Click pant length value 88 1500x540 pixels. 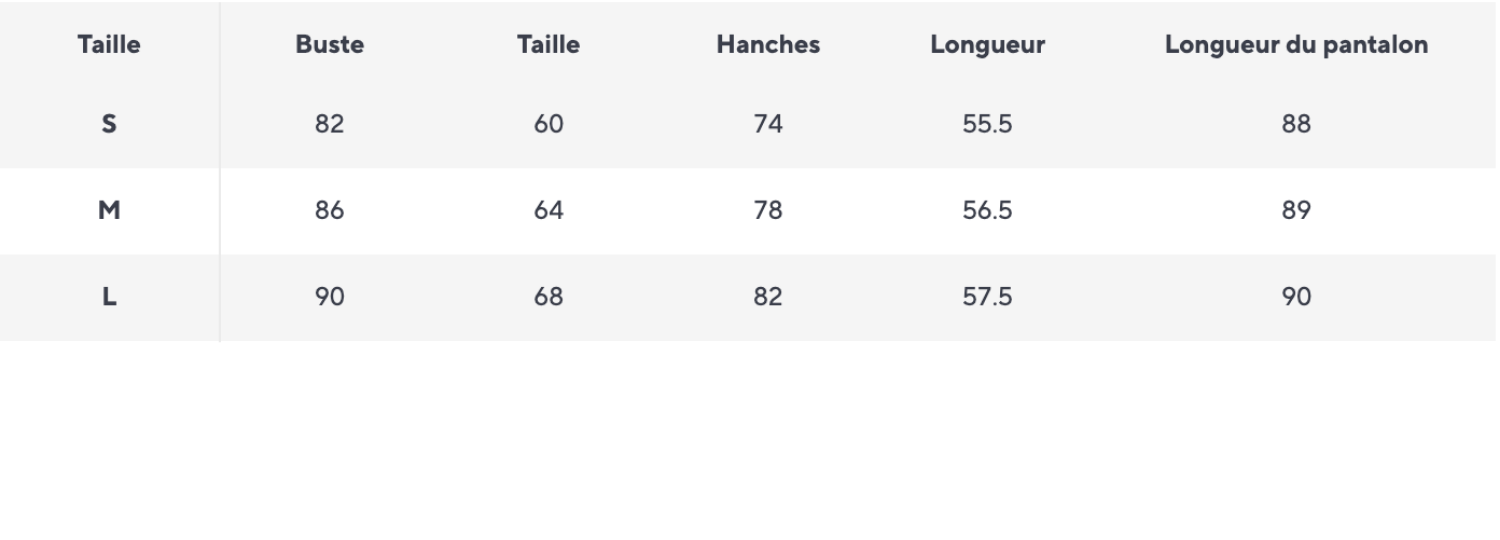[1296, 124]
